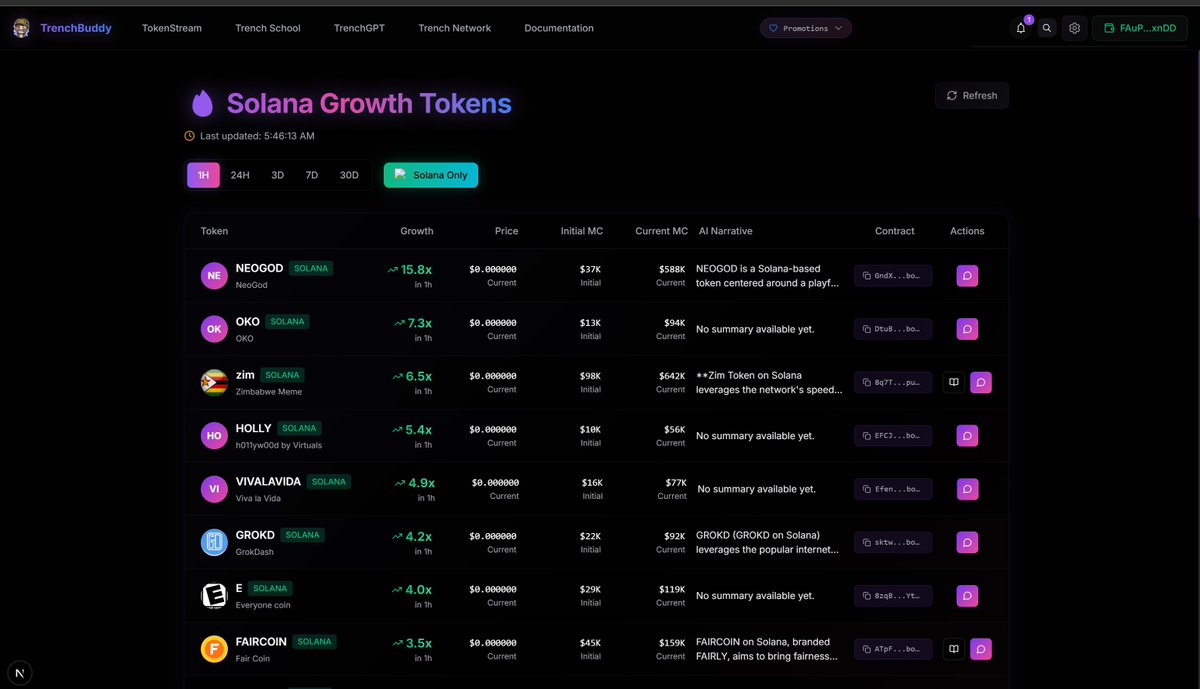Open the Trench School nav item

268,28
